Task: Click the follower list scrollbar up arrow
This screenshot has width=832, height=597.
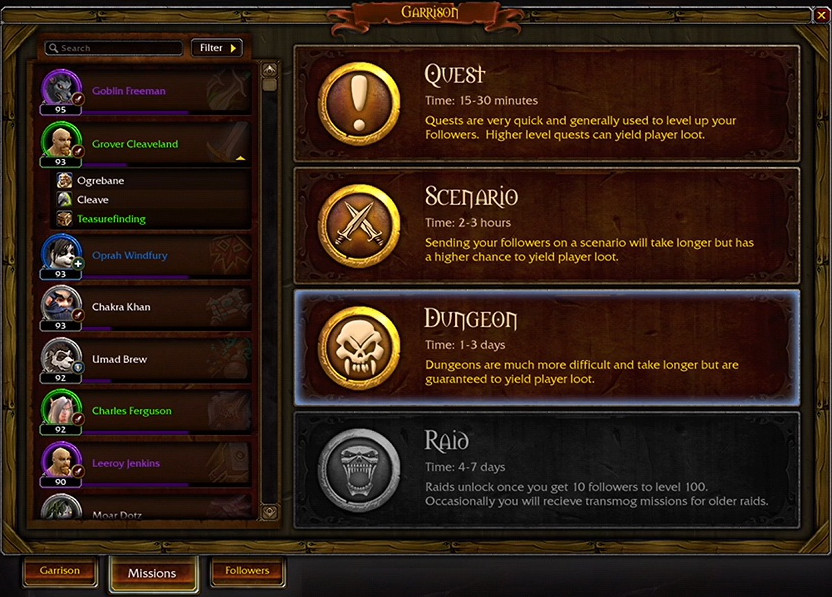Action: (270, 70)
